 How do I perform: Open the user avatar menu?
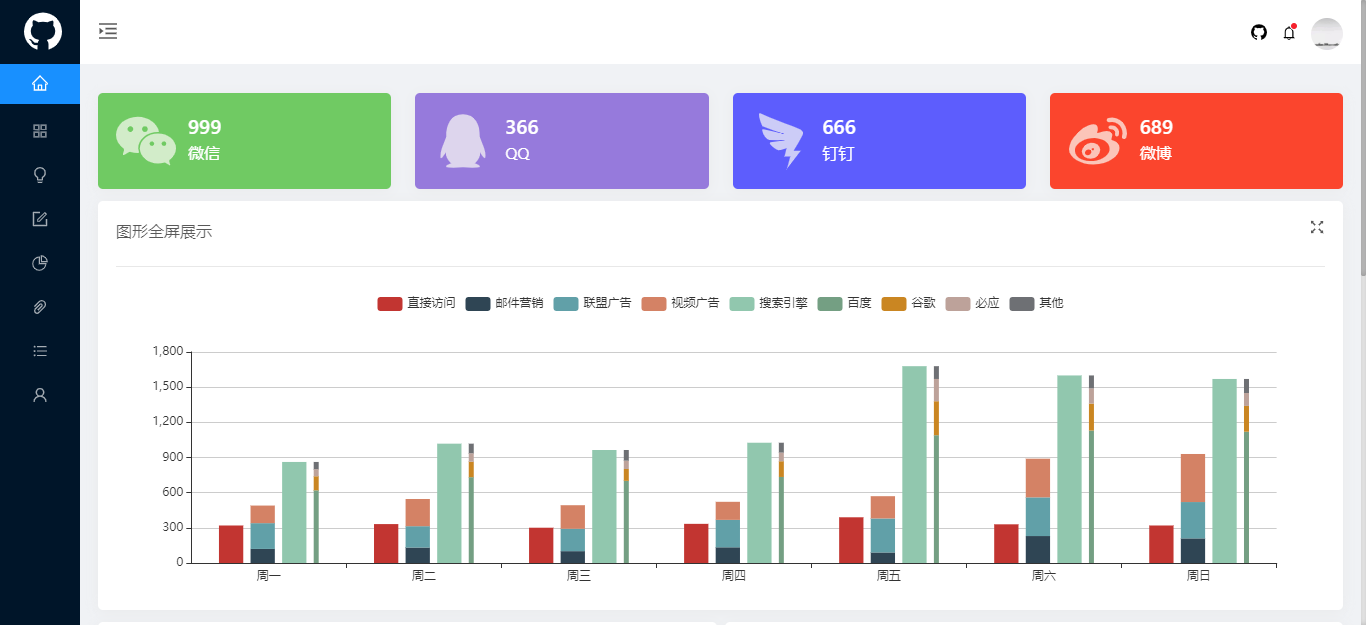coord(1327,33)
